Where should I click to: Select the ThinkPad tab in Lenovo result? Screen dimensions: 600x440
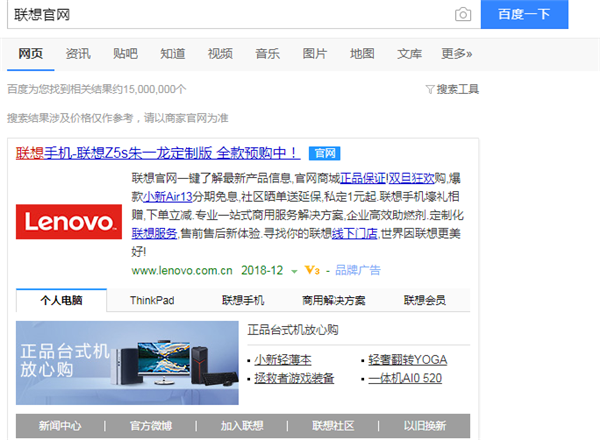point(152,300)
